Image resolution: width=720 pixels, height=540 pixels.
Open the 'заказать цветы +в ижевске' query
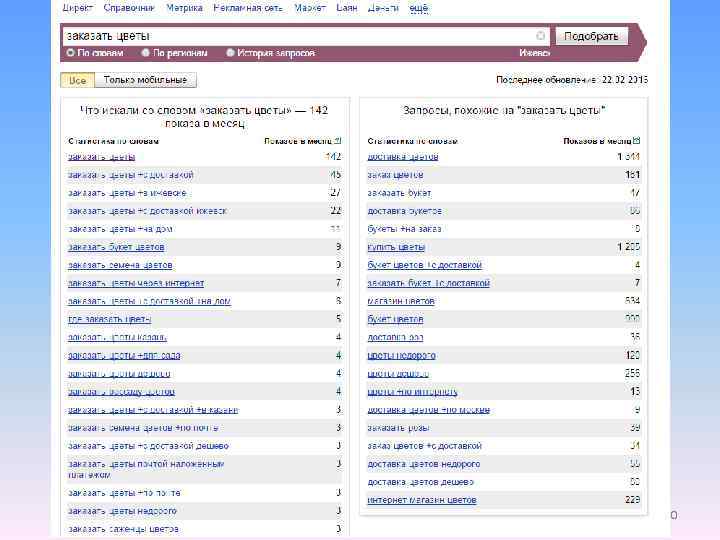(127, 193)
